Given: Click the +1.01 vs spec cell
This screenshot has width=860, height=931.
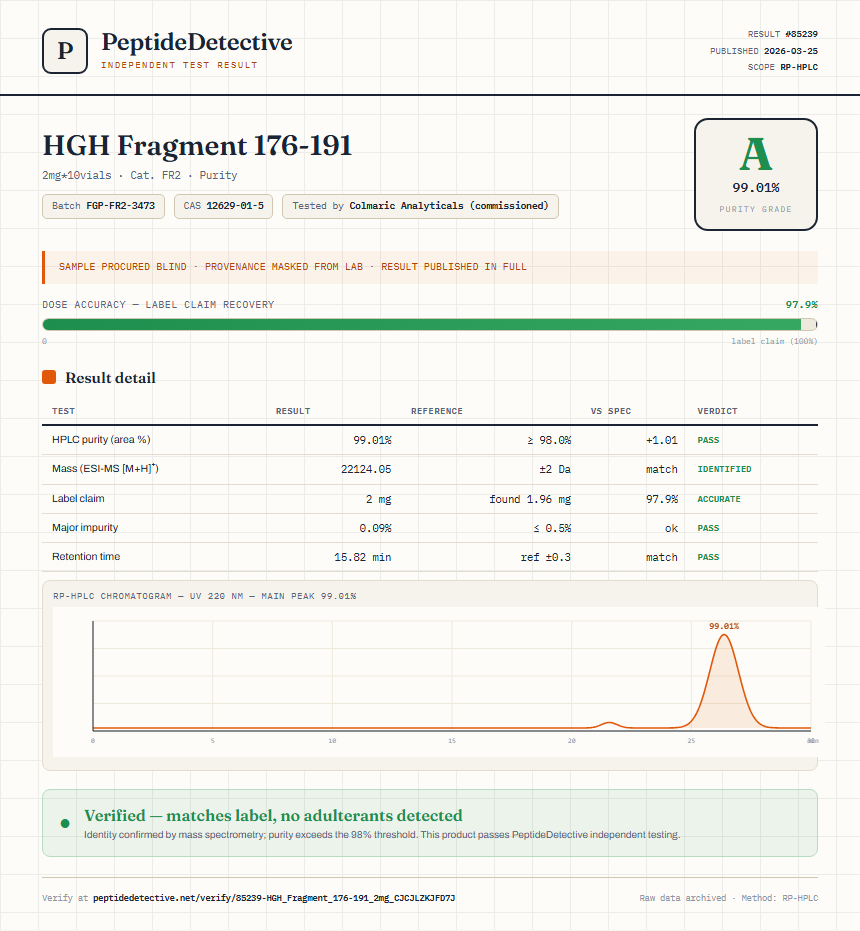Looking at the screenshot, I should (x=662, y=440).
